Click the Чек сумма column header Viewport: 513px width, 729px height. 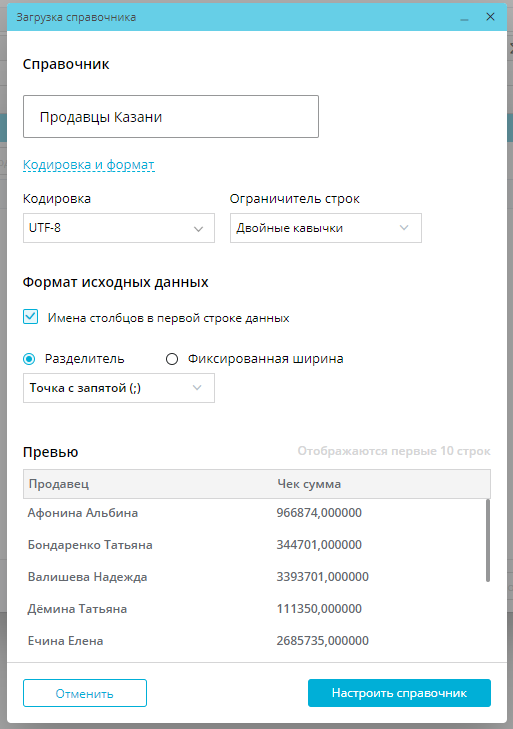(309, 484)
